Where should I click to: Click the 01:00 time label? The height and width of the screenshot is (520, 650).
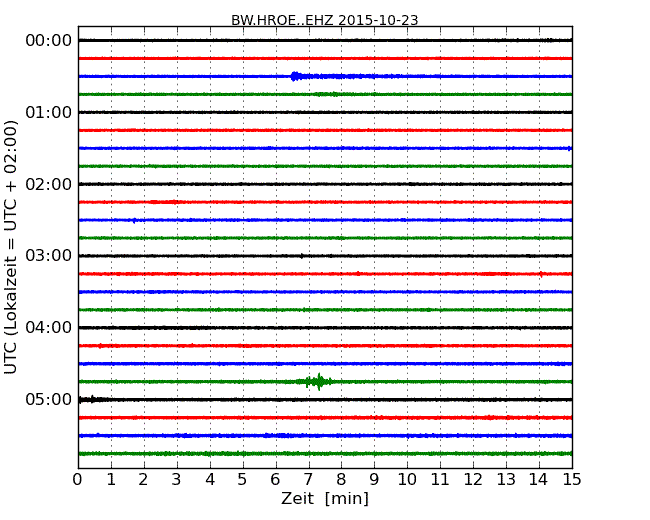click(49, 112)
